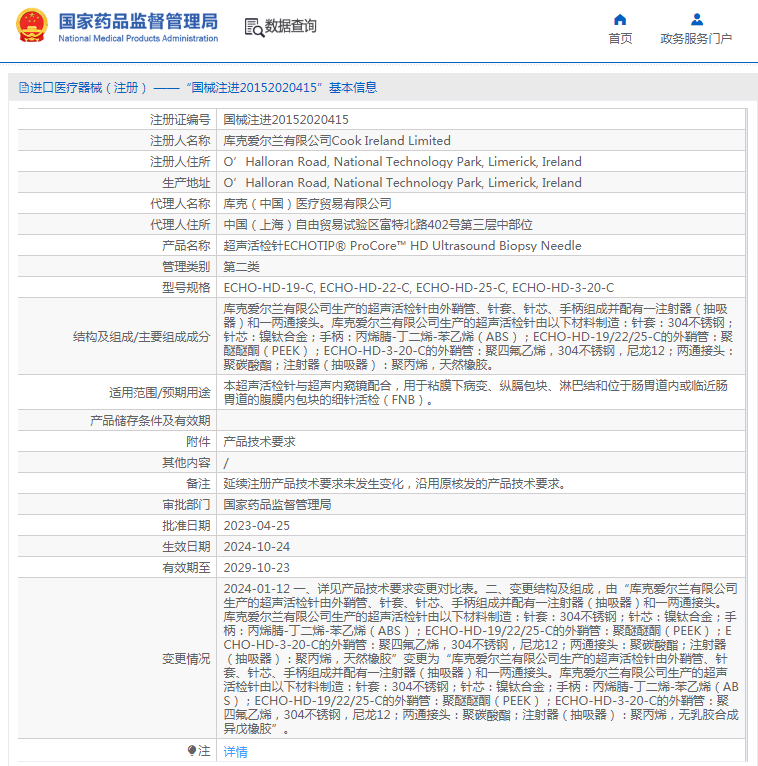Click the 变更情况 row label
Viewport: 758px width, 766px height.
coord(186,659)
